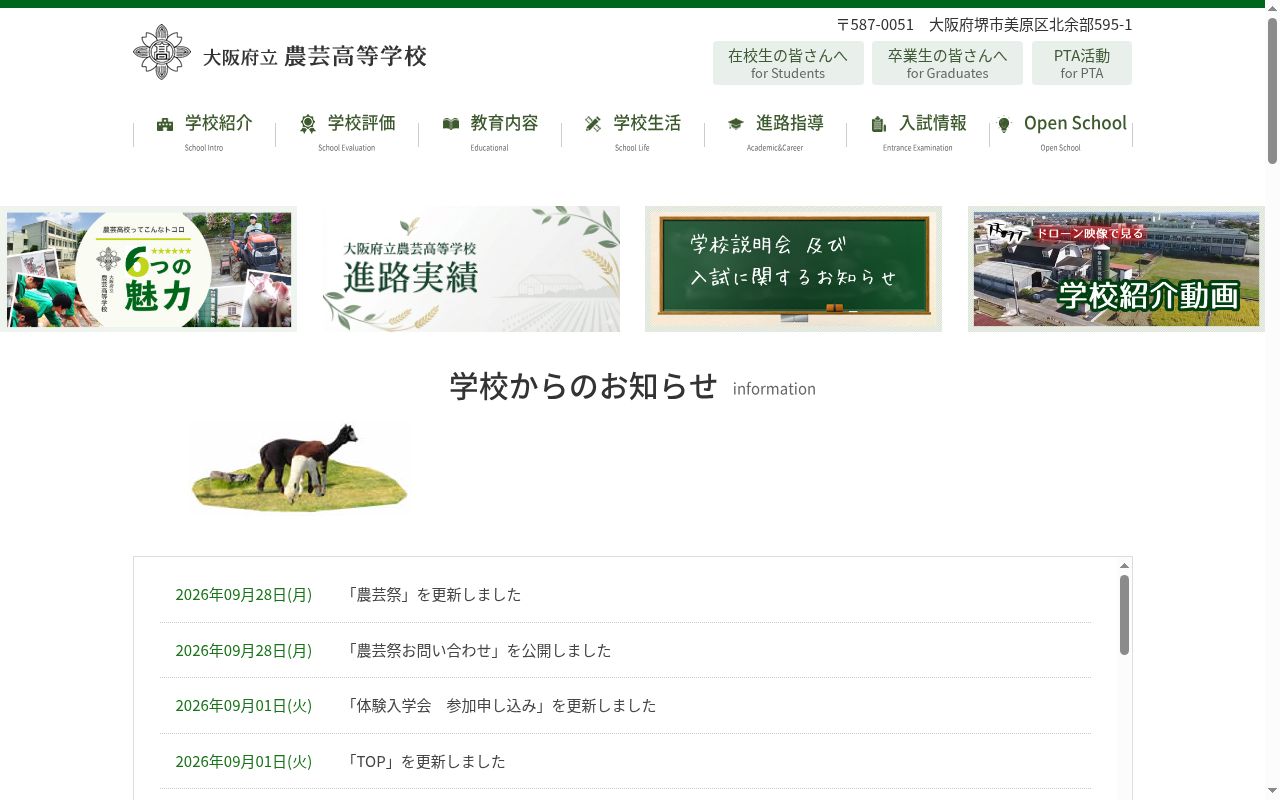Screen dimensions: 1280x800
Task: Click the clipboard icon beside 入試情報
Action: click(x=879, y=124)
